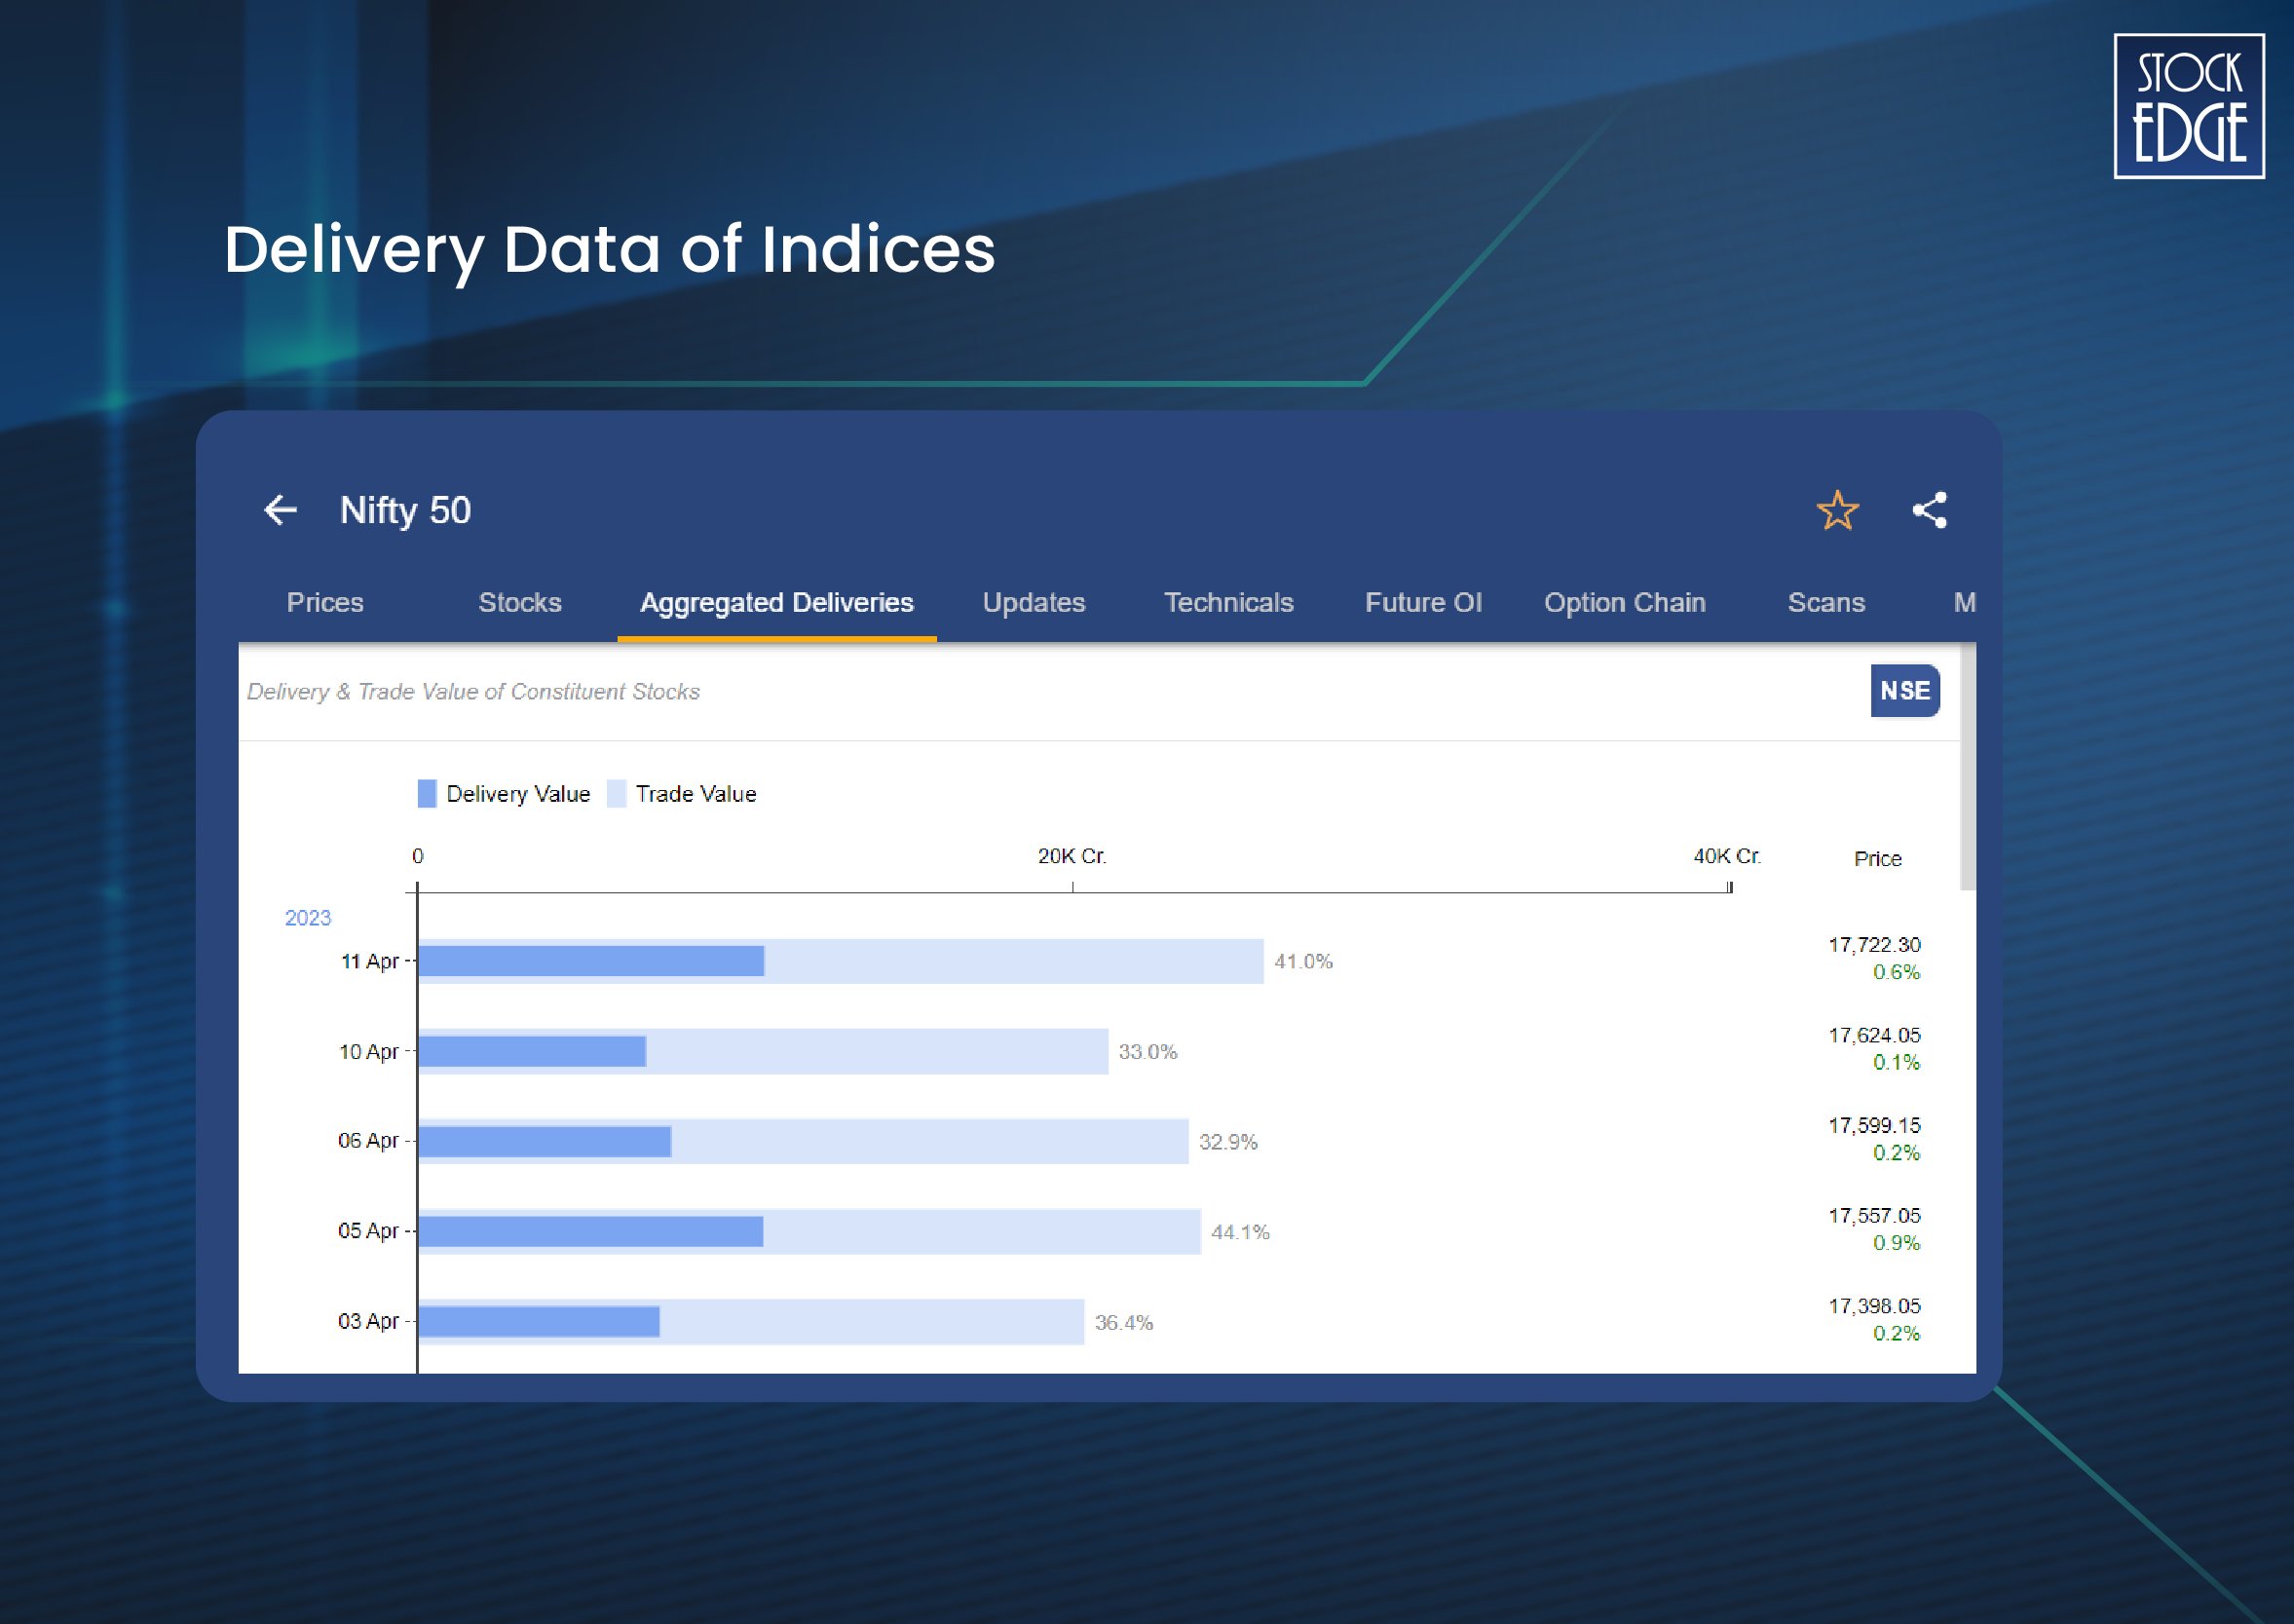Open the Option Chain tab
Screen dimensions: 2294x1624
pos(1624,603)
